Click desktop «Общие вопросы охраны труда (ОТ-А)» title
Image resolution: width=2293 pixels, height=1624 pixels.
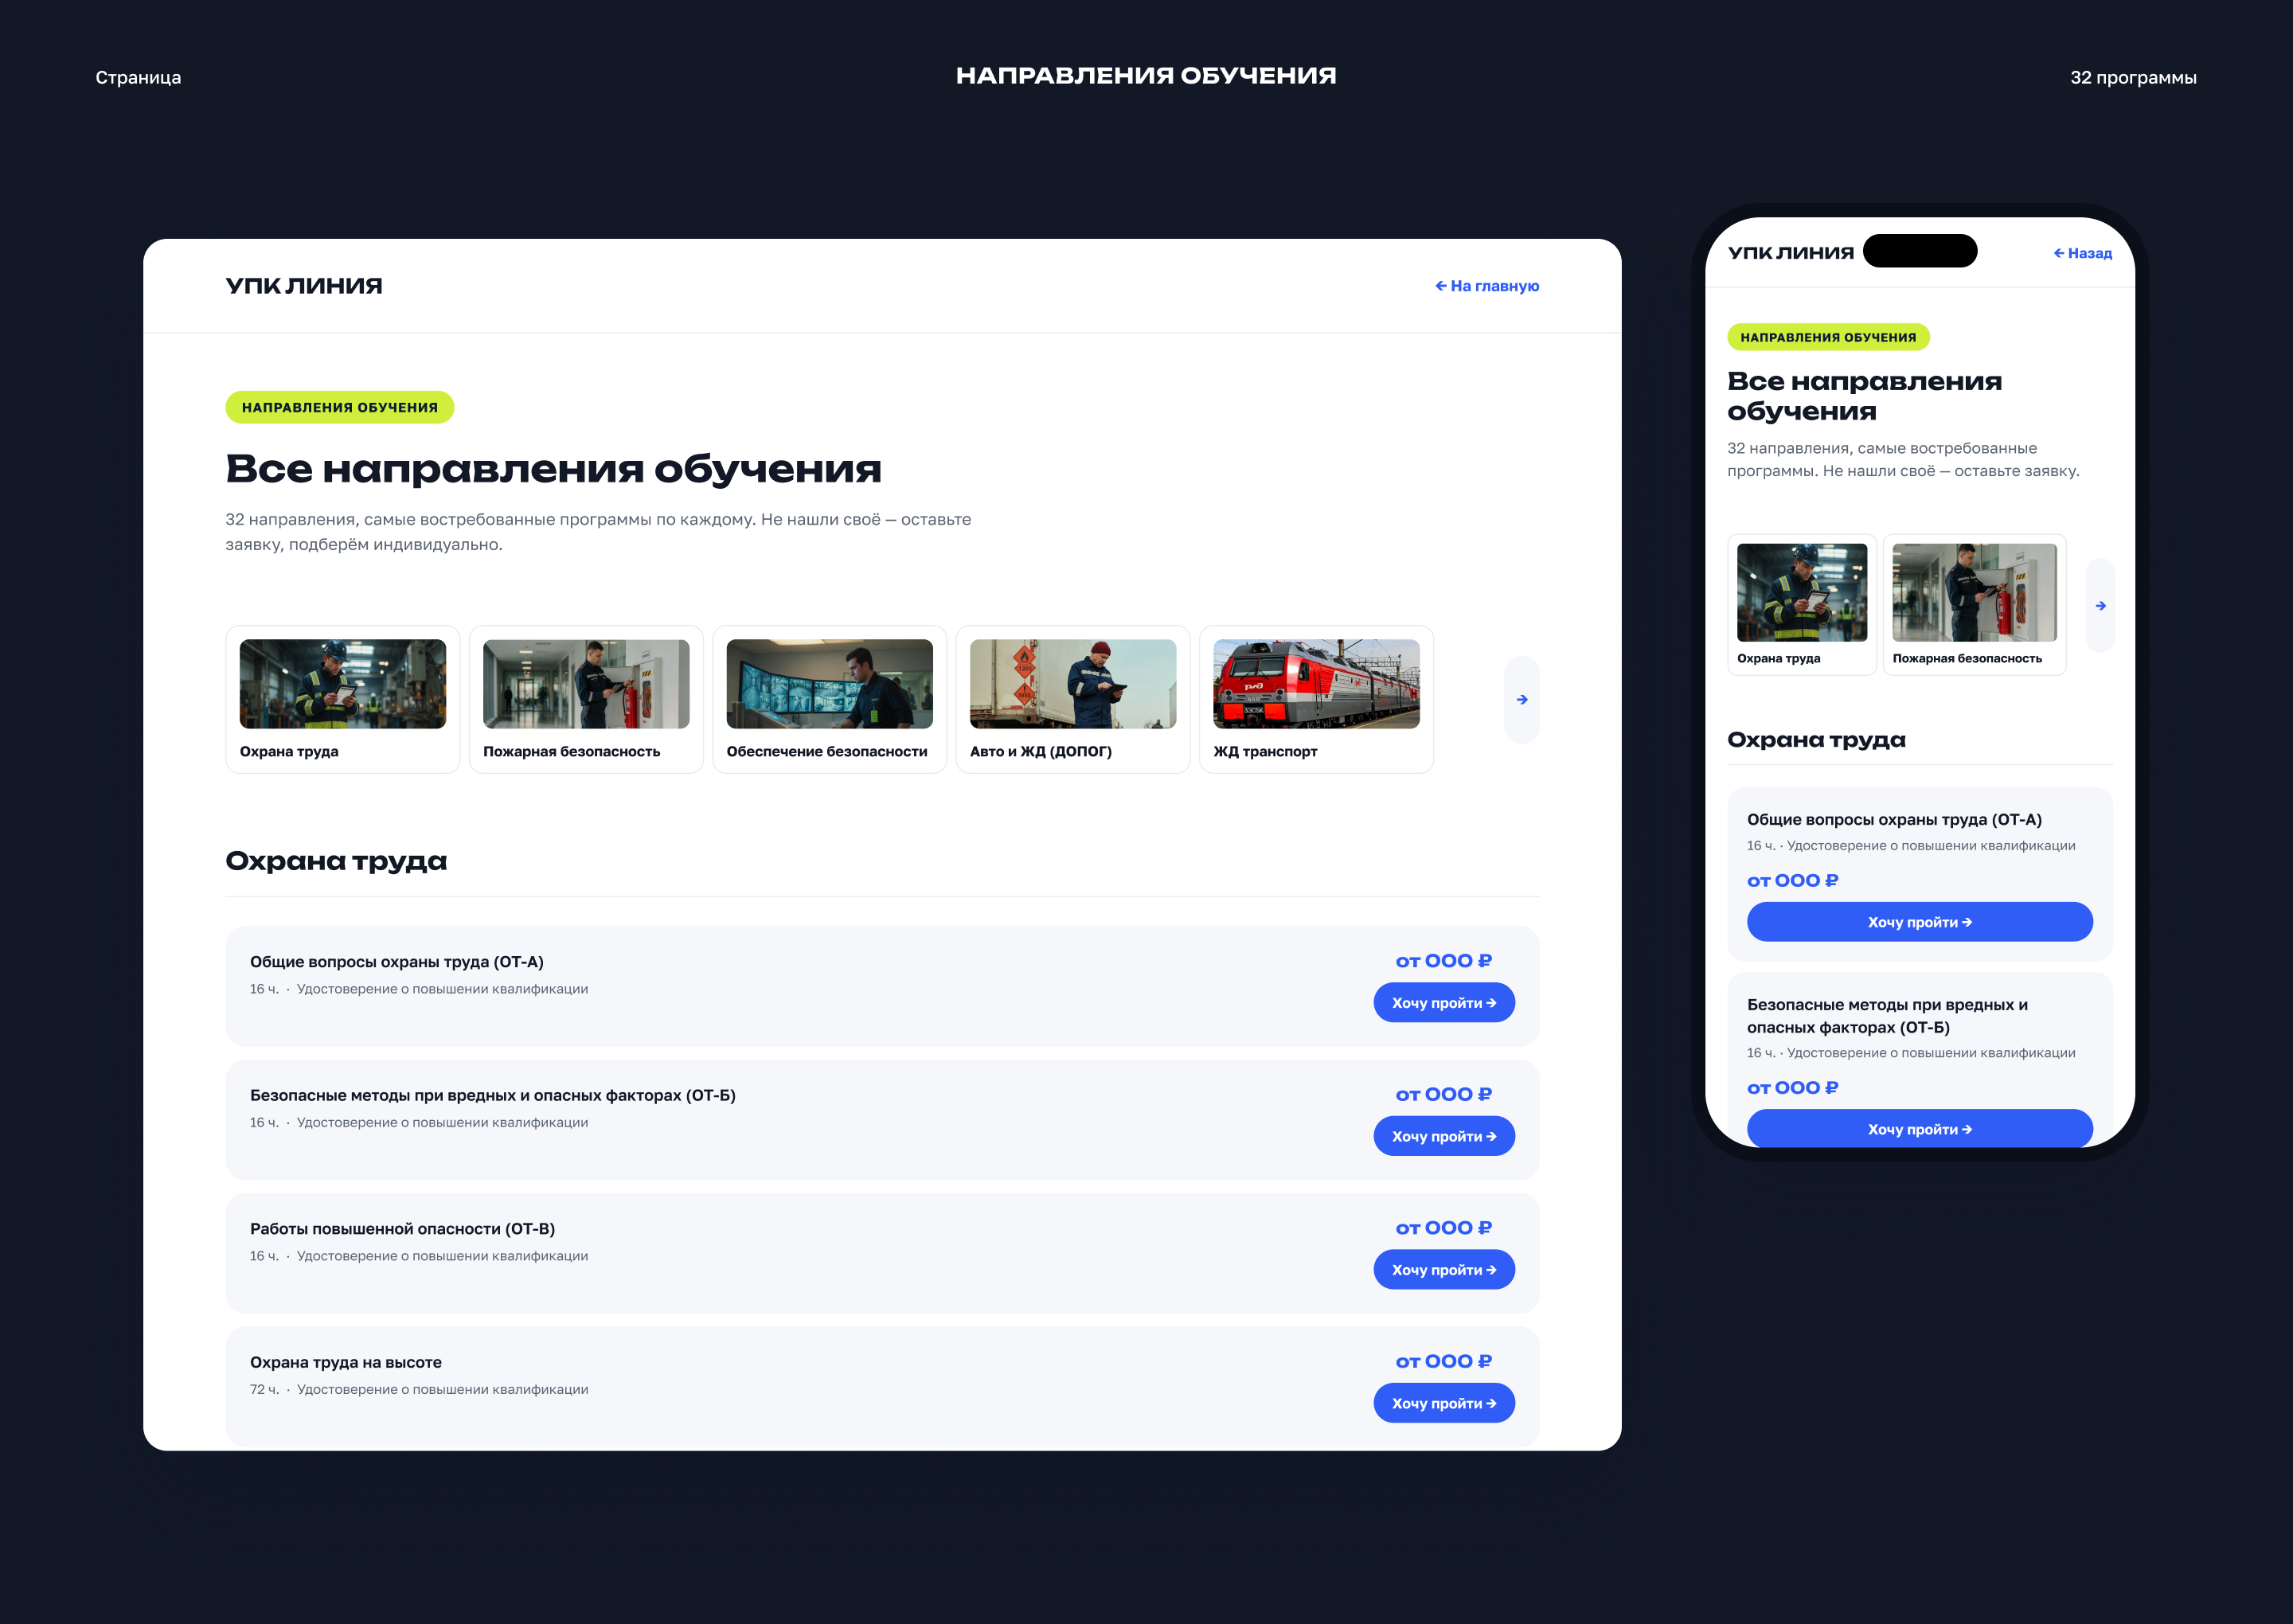pyautogui.click(x=397, y=962)
